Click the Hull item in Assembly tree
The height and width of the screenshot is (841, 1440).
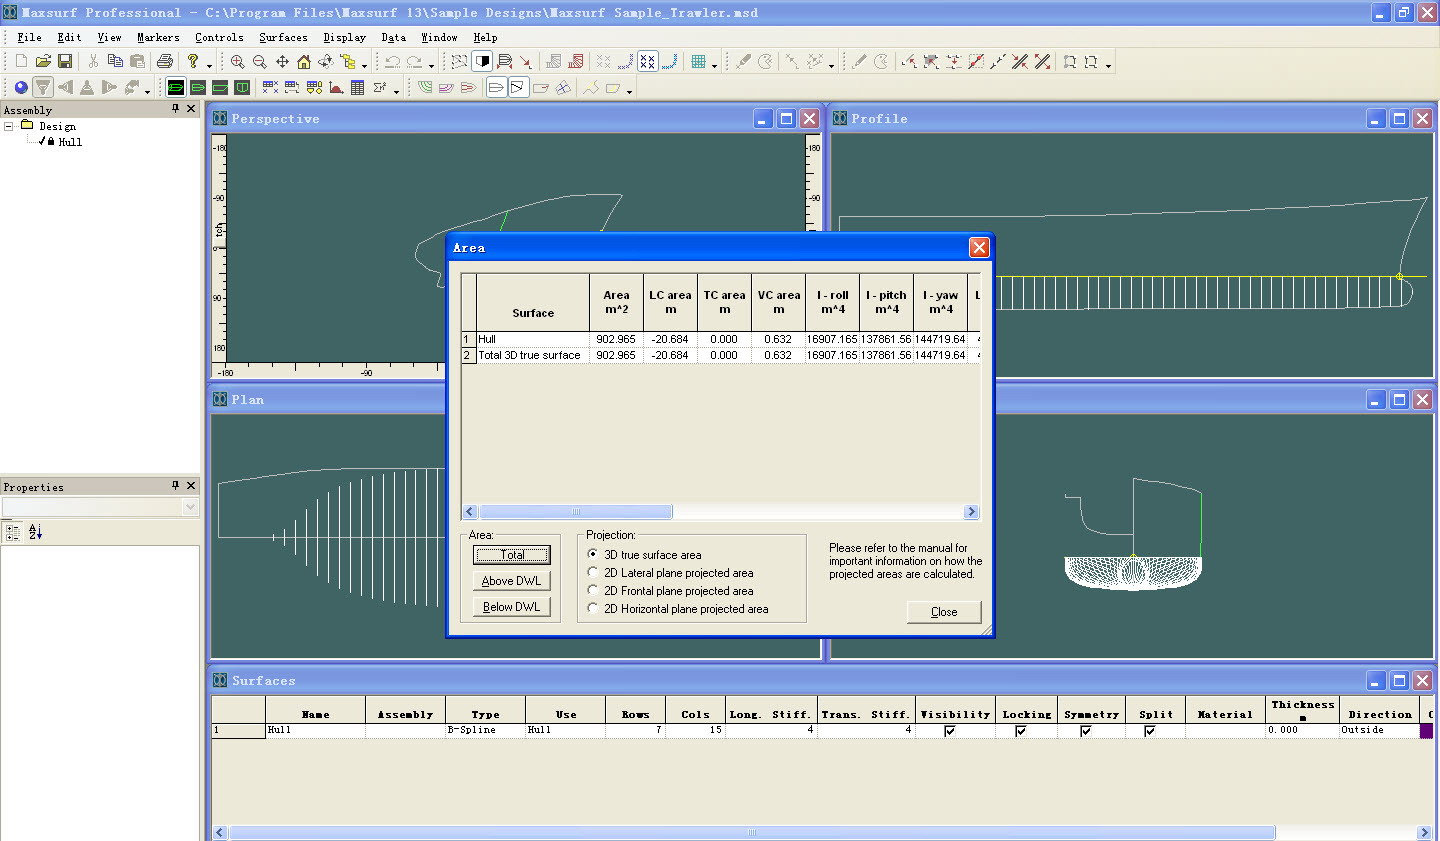click(70, 142)
